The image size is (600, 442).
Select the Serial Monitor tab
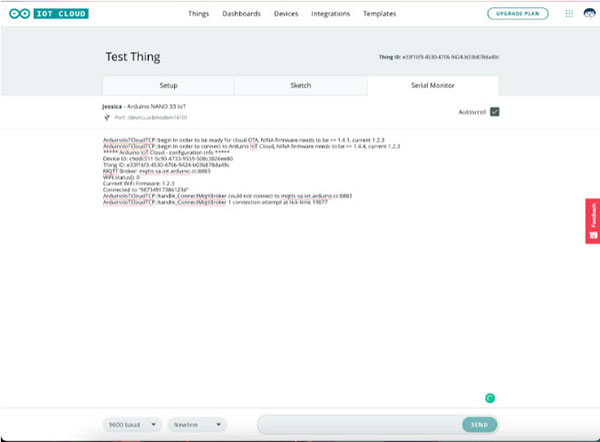click(431, 85)
